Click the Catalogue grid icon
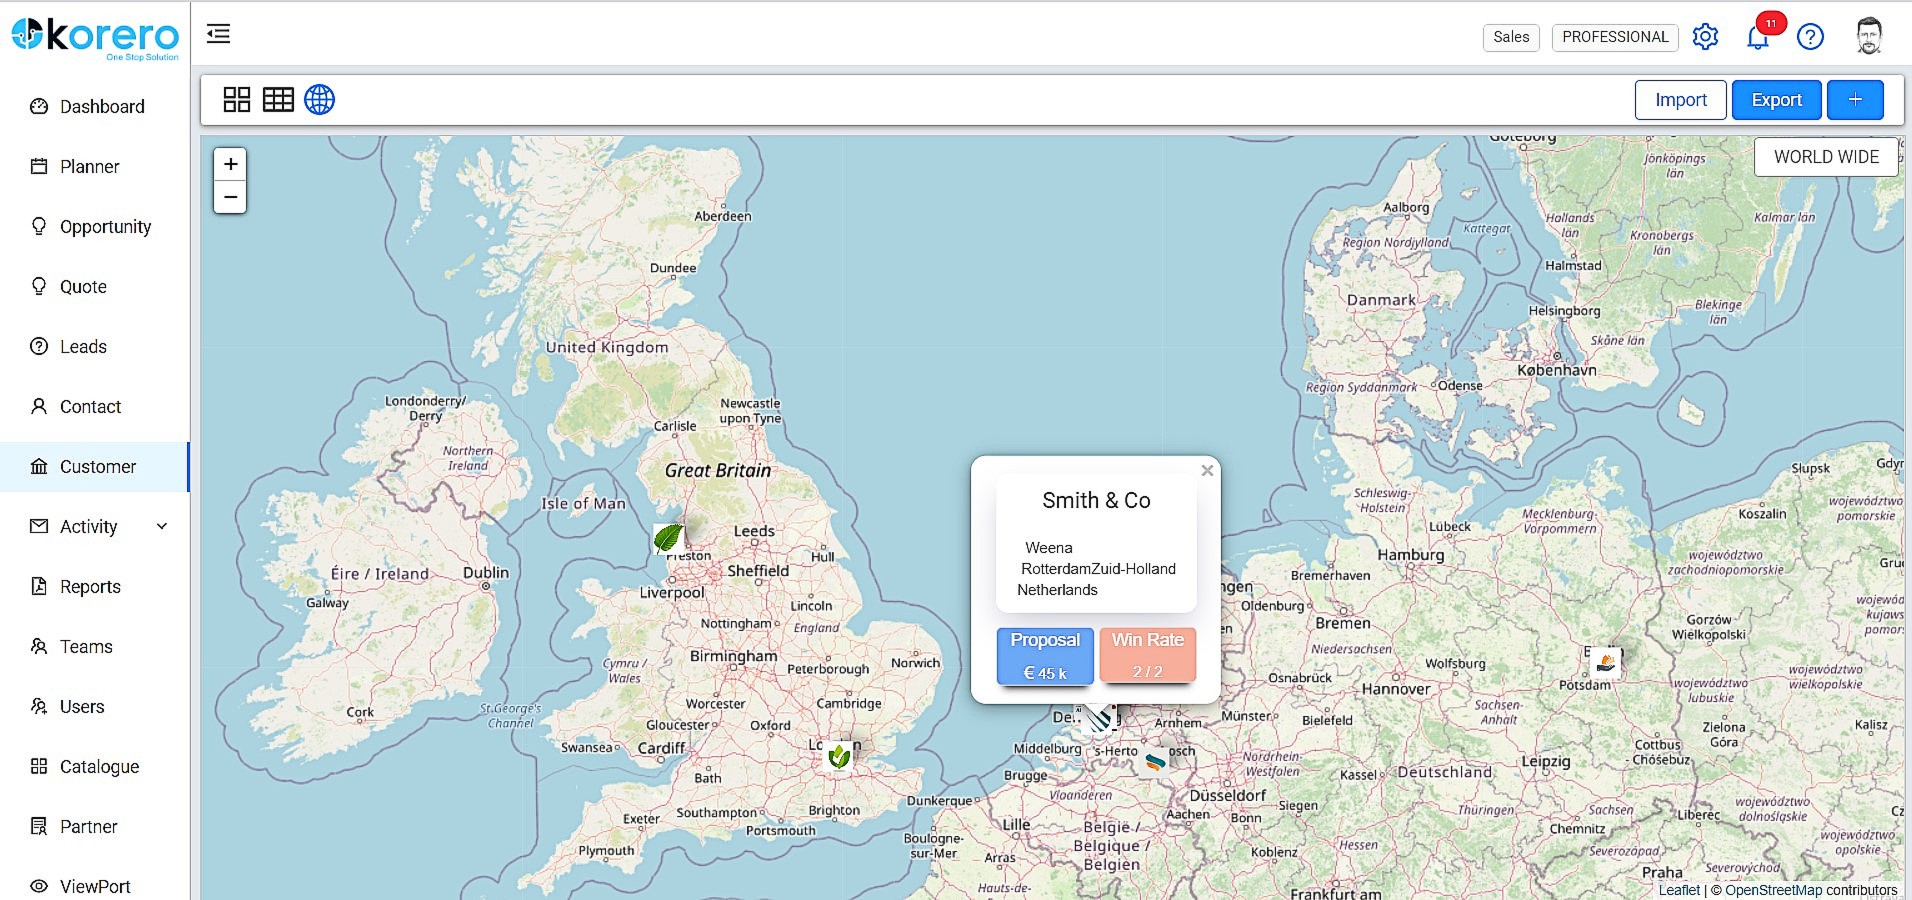The width and height of the screenshot is (1912, 900). [x=39, y=766]
